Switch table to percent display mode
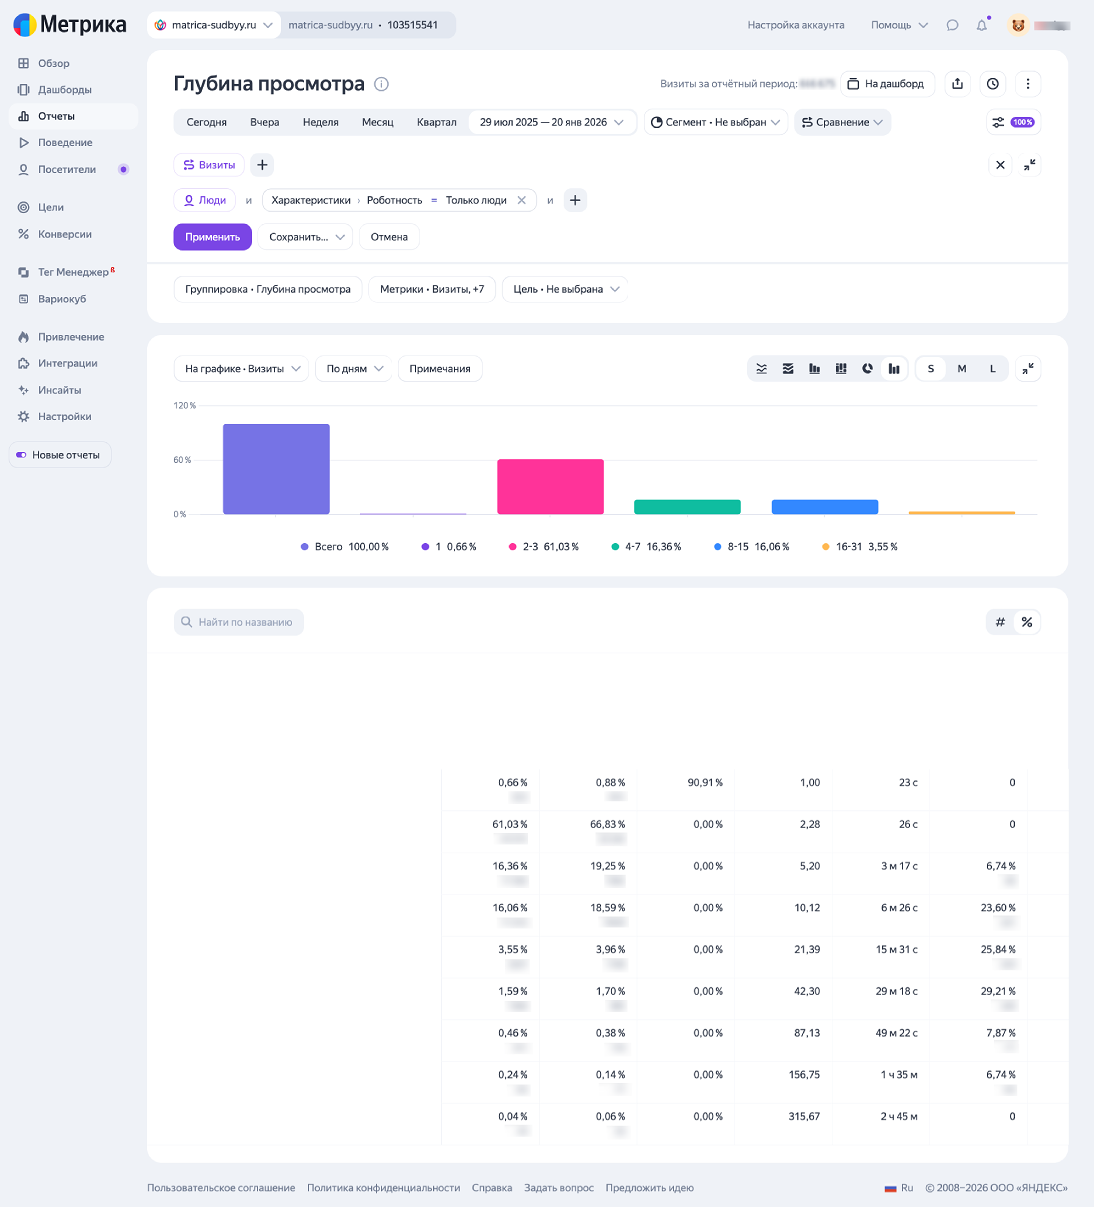The height and width of the screenshot is (1207, 1094). pyautogui.click(x=1026, y=622)
